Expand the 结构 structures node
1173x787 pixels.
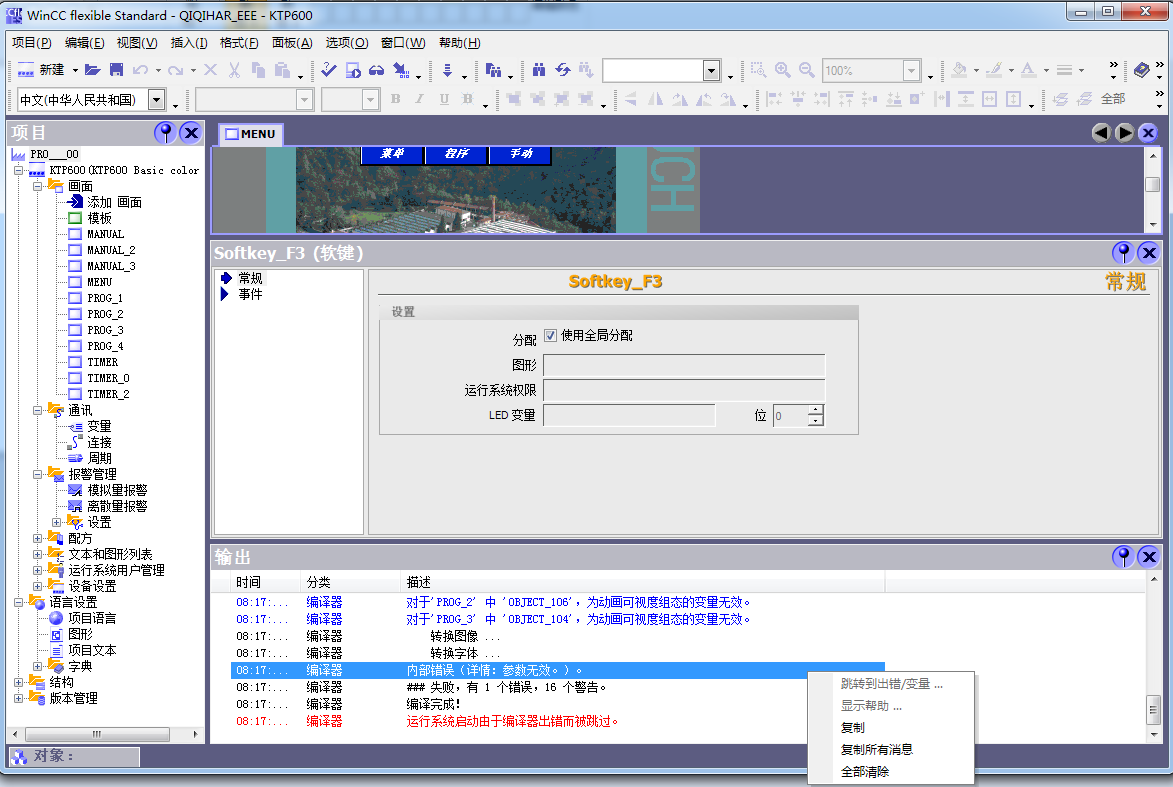pyautogui.click(x=19, y=682)
